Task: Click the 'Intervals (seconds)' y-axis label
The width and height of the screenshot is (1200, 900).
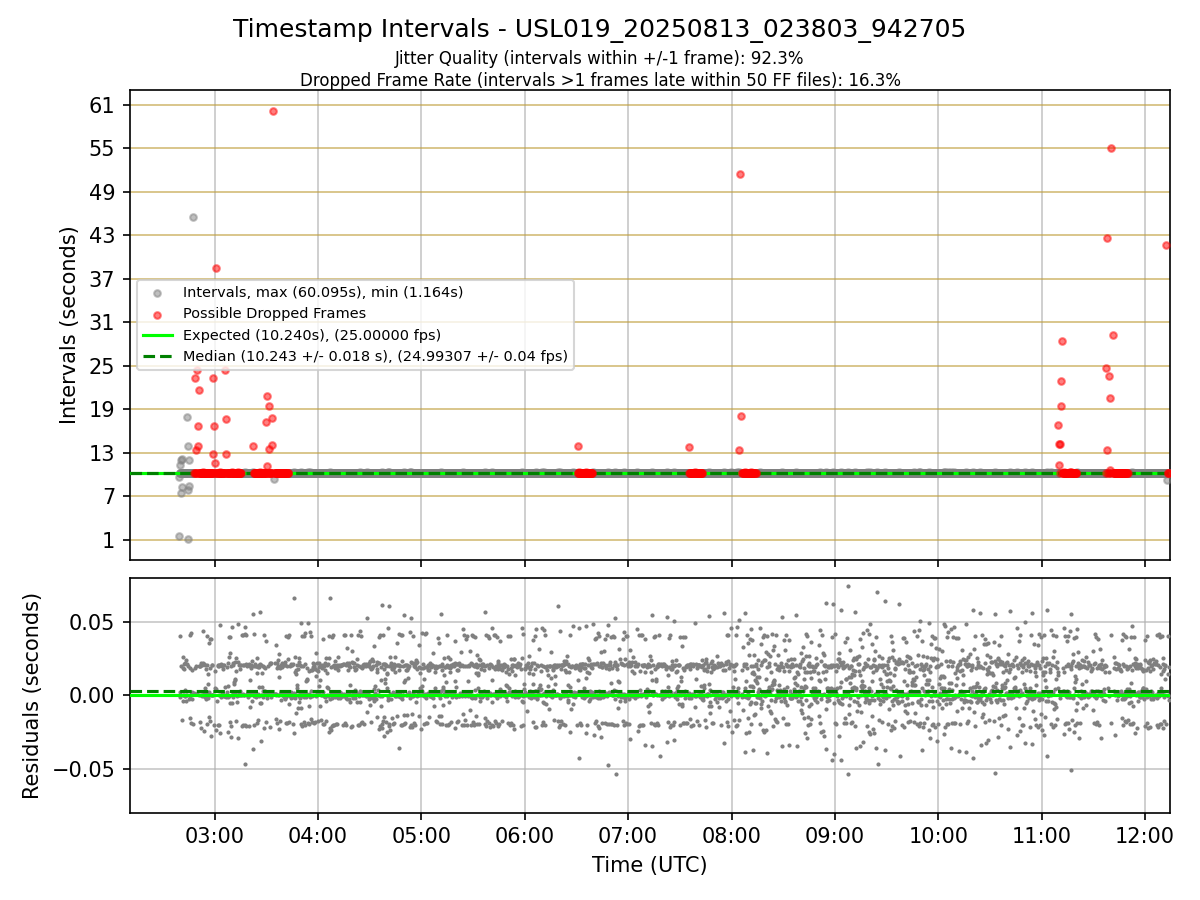Action: click(x=69, y=325)
